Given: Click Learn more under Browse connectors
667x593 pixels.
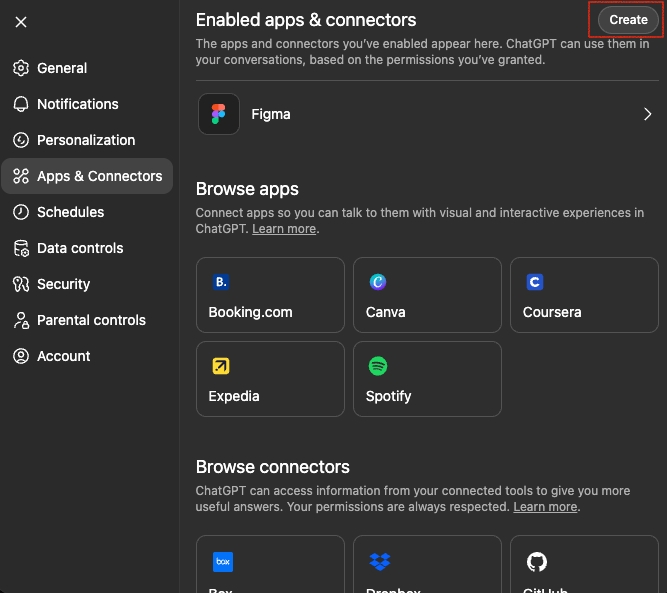Looking at the screenshot, I should [545, 507].
